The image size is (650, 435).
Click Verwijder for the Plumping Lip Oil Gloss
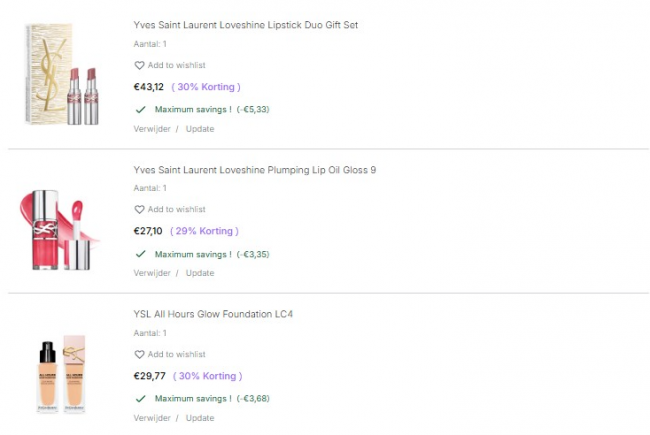click(152, 273)
